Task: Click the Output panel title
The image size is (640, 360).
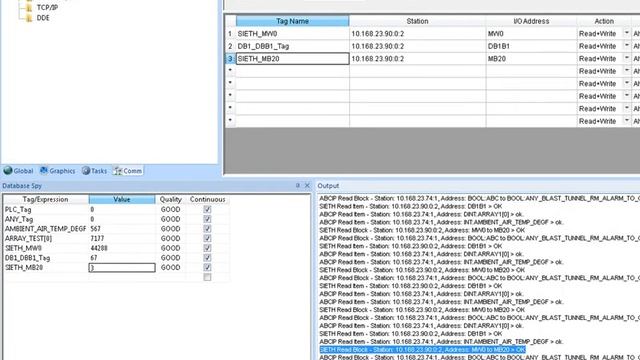Action: (328, 186)
